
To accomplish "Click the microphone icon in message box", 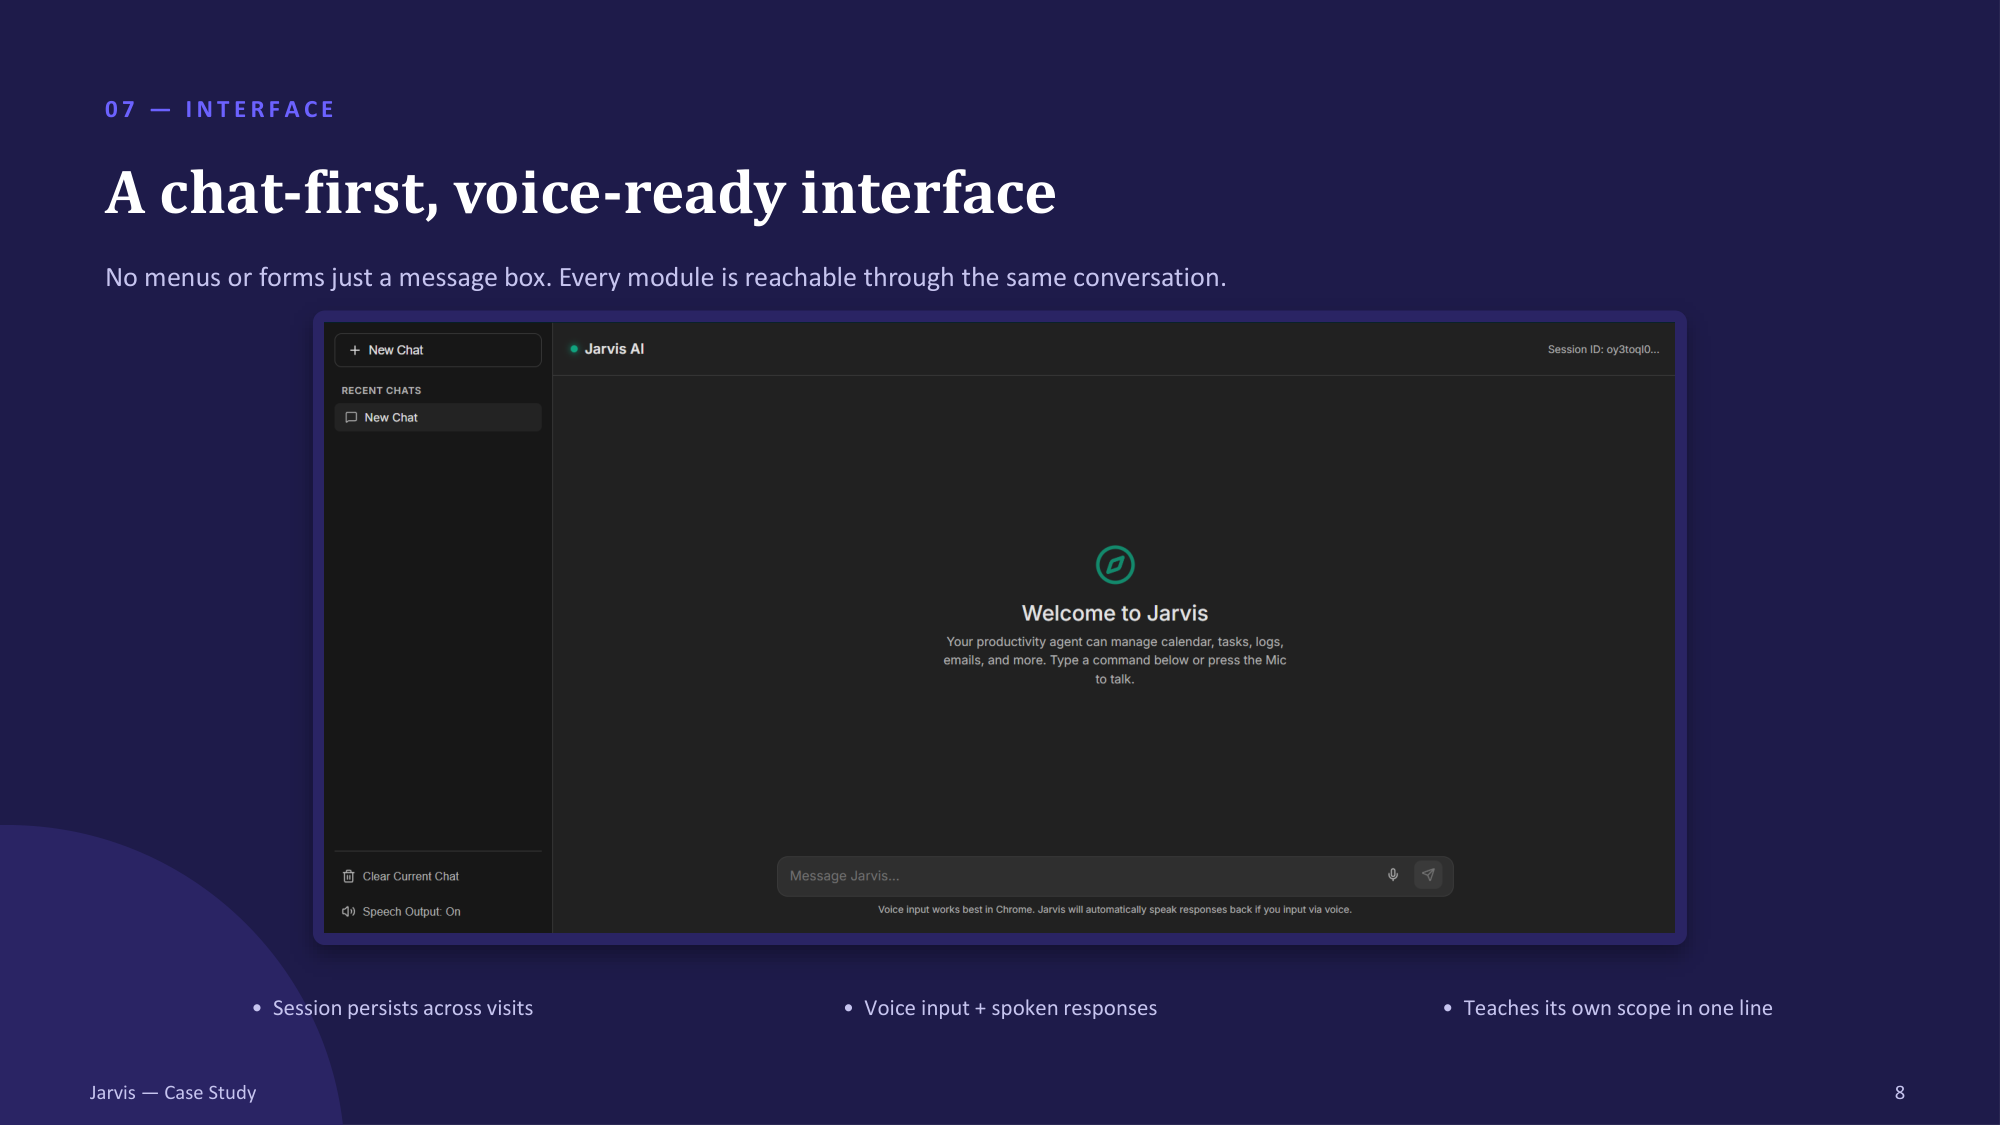I will click(x=1393, y=875).
